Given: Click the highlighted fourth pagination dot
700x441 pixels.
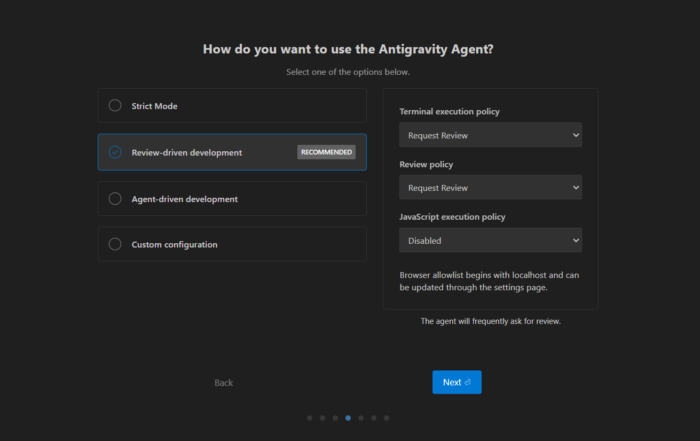Looking at the screenshot, I should tap(348, 418).
